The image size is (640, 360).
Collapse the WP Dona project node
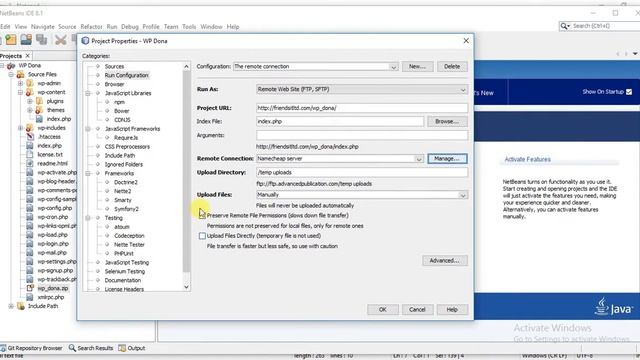pyautogui.click(x=2, y=65)
